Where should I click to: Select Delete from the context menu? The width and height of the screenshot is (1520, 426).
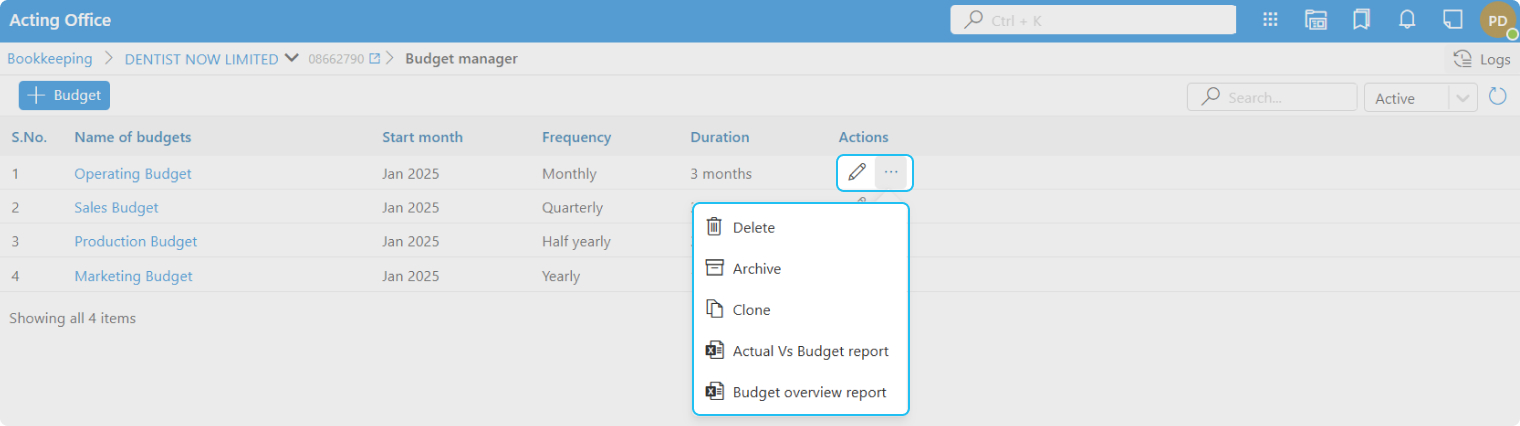[753, 228]
